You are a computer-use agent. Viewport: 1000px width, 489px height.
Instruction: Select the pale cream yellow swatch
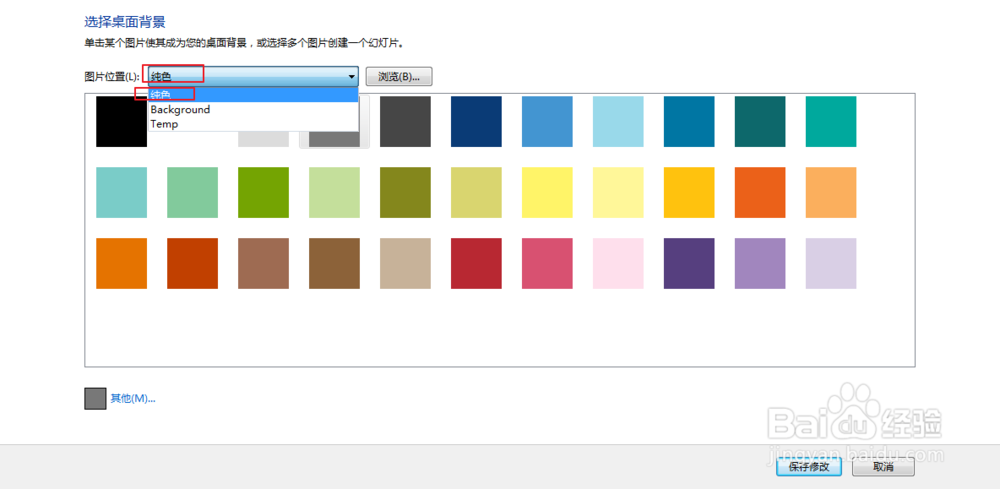(618, 193)
